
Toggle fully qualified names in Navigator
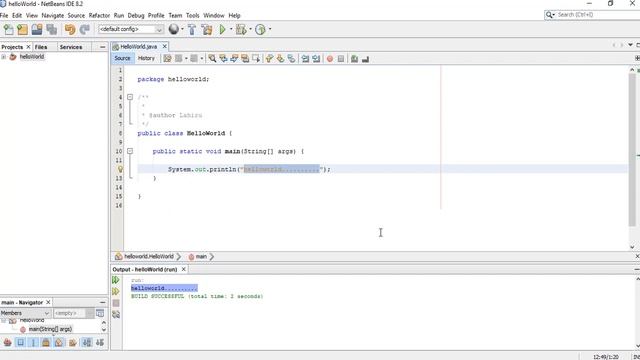coord(73,342)
